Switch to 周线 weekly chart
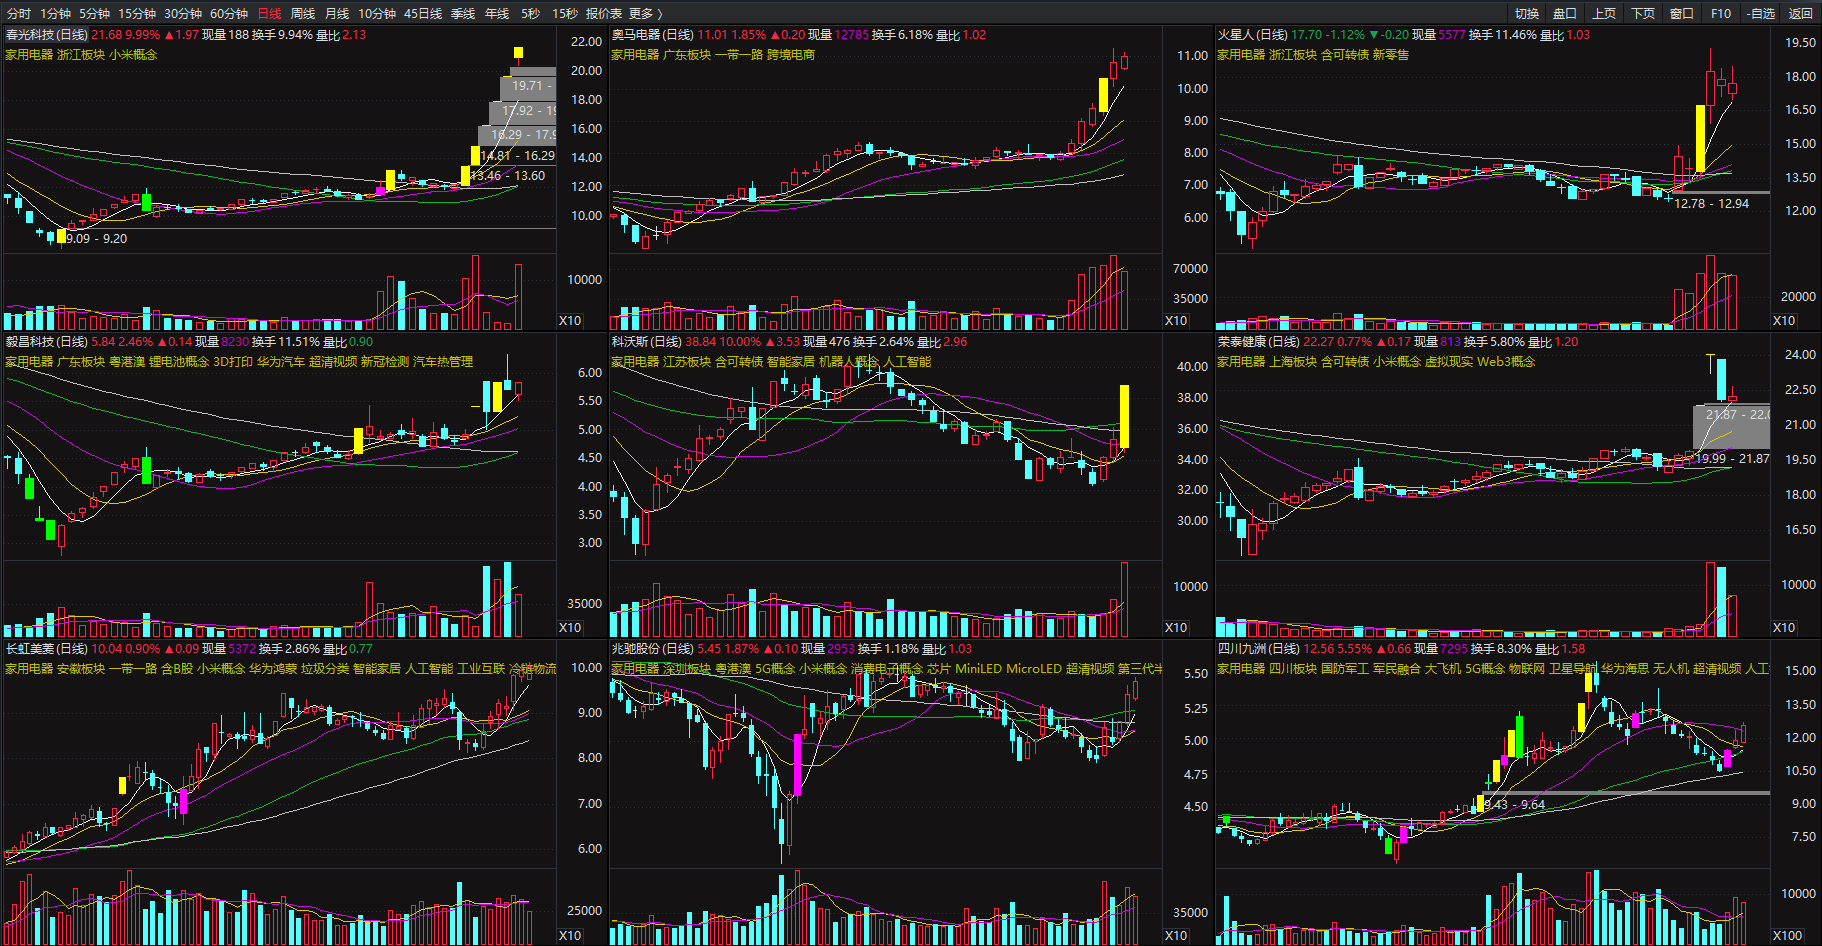 (x=303, y=13)
